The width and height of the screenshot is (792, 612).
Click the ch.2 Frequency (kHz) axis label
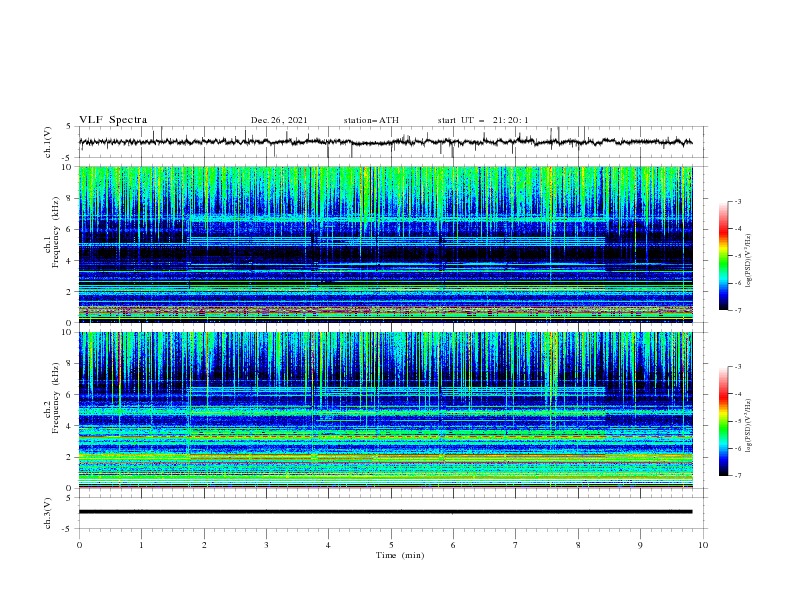click(52, 397)
